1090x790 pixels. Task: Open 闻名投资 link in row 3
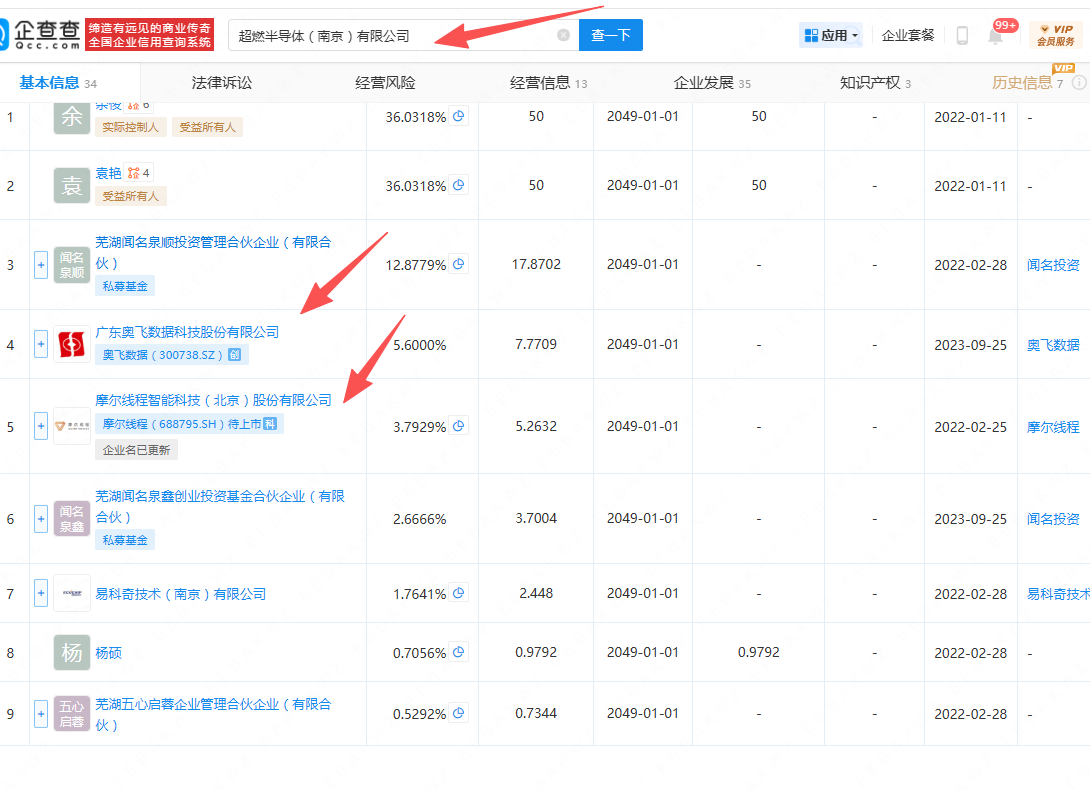[x=1053, y=265]
